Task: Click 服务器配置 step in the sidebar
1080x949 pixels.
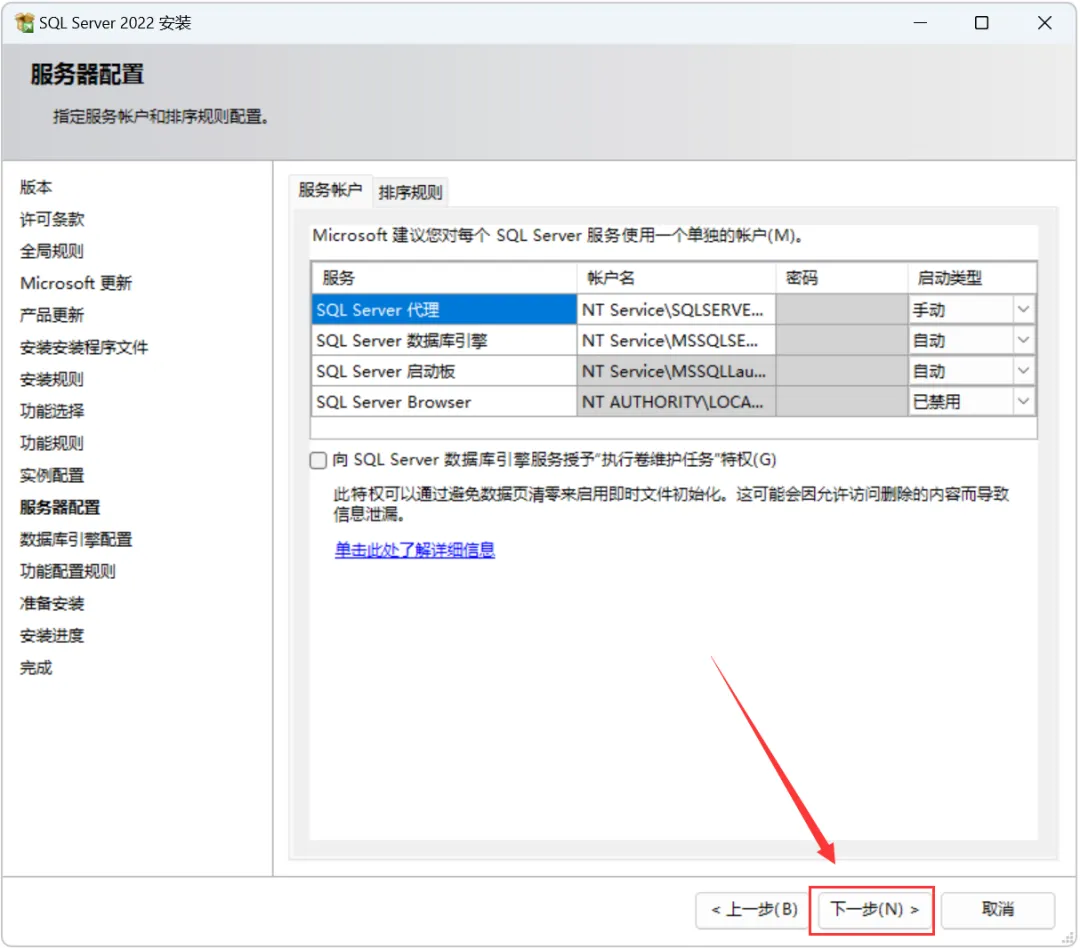Action: click(x=60, y=508)
